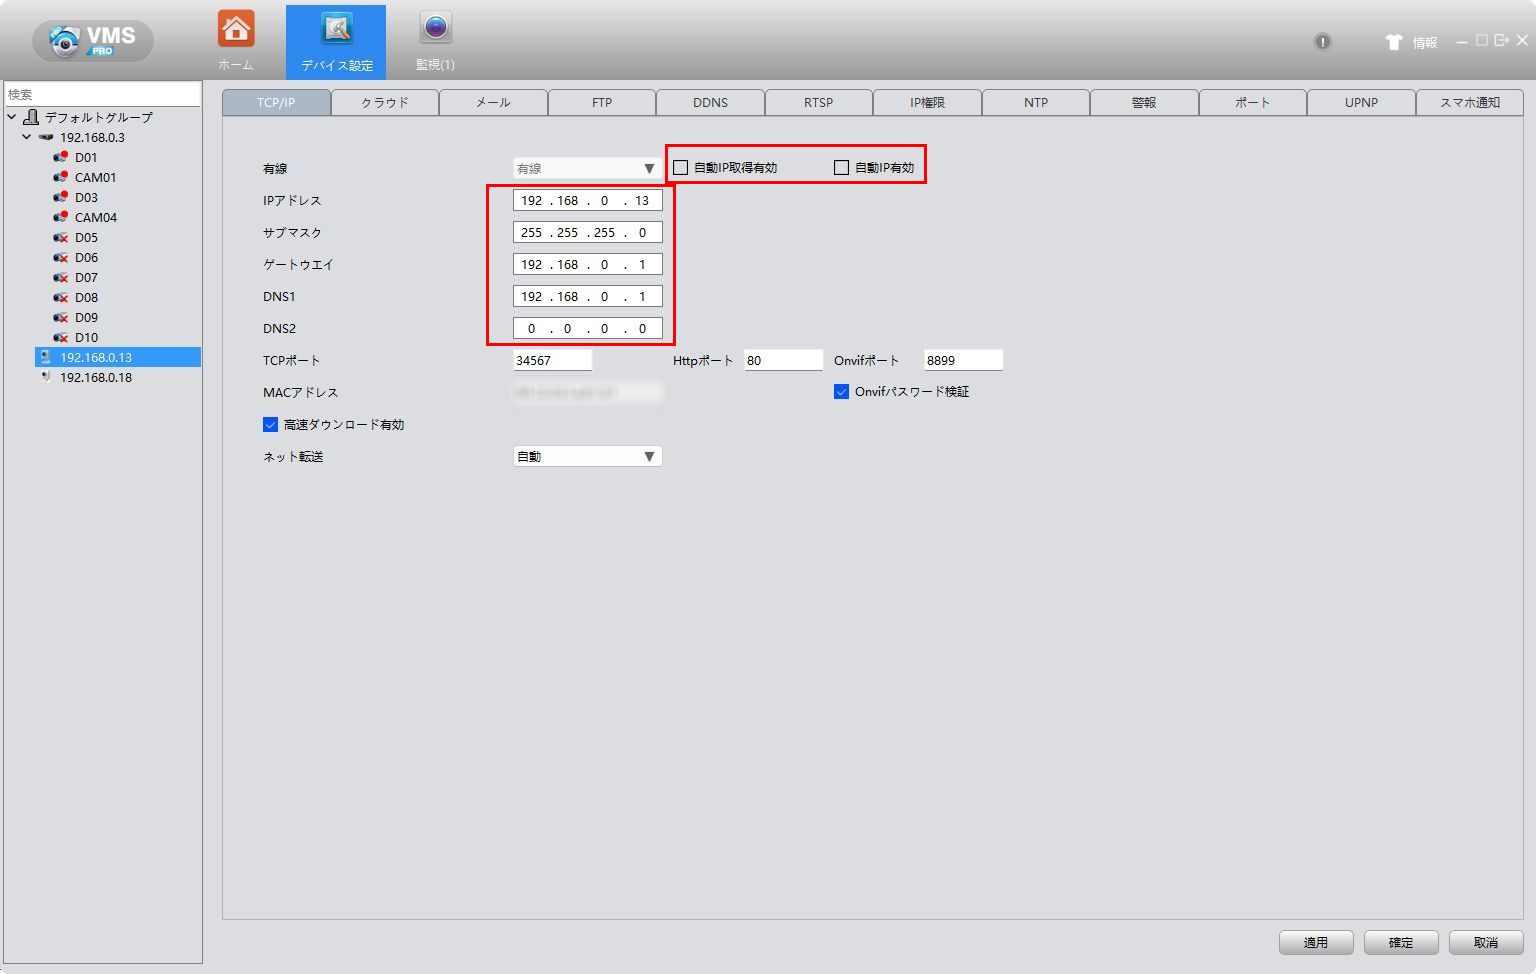
Task: Click the VMS PRO logo
Action: [x=93, y=41]
